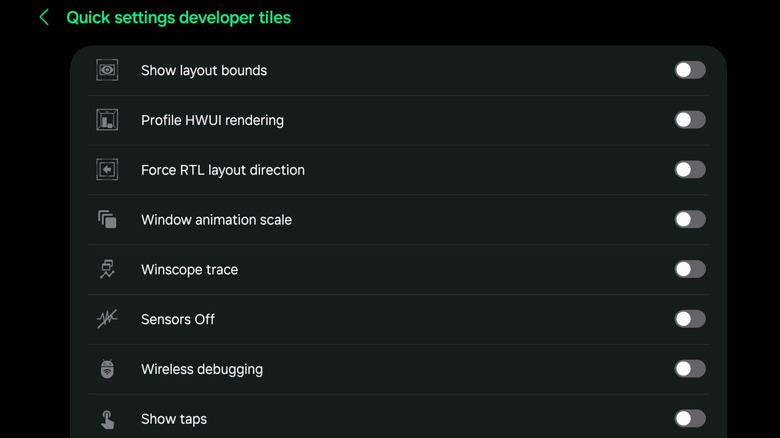Screen dimensions: 780x438
Task: Toggle Force RTL layout direction on
Action: (x=689, y=170)
